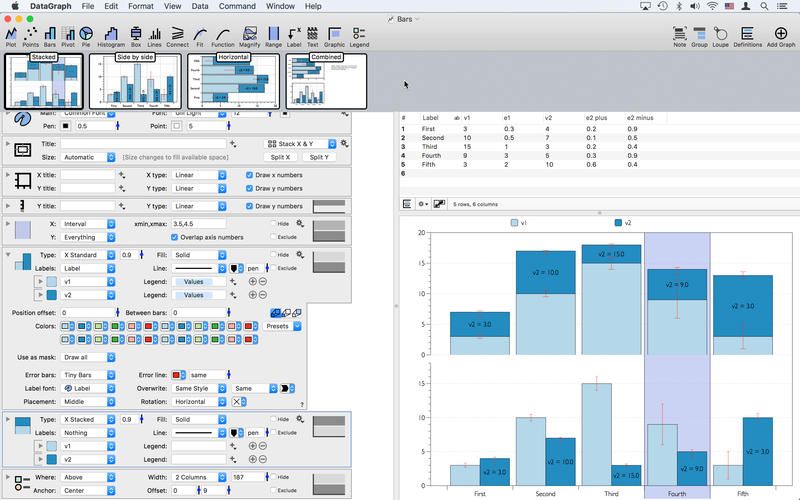Click the Add Graph icon

click(x=781, y=37)
